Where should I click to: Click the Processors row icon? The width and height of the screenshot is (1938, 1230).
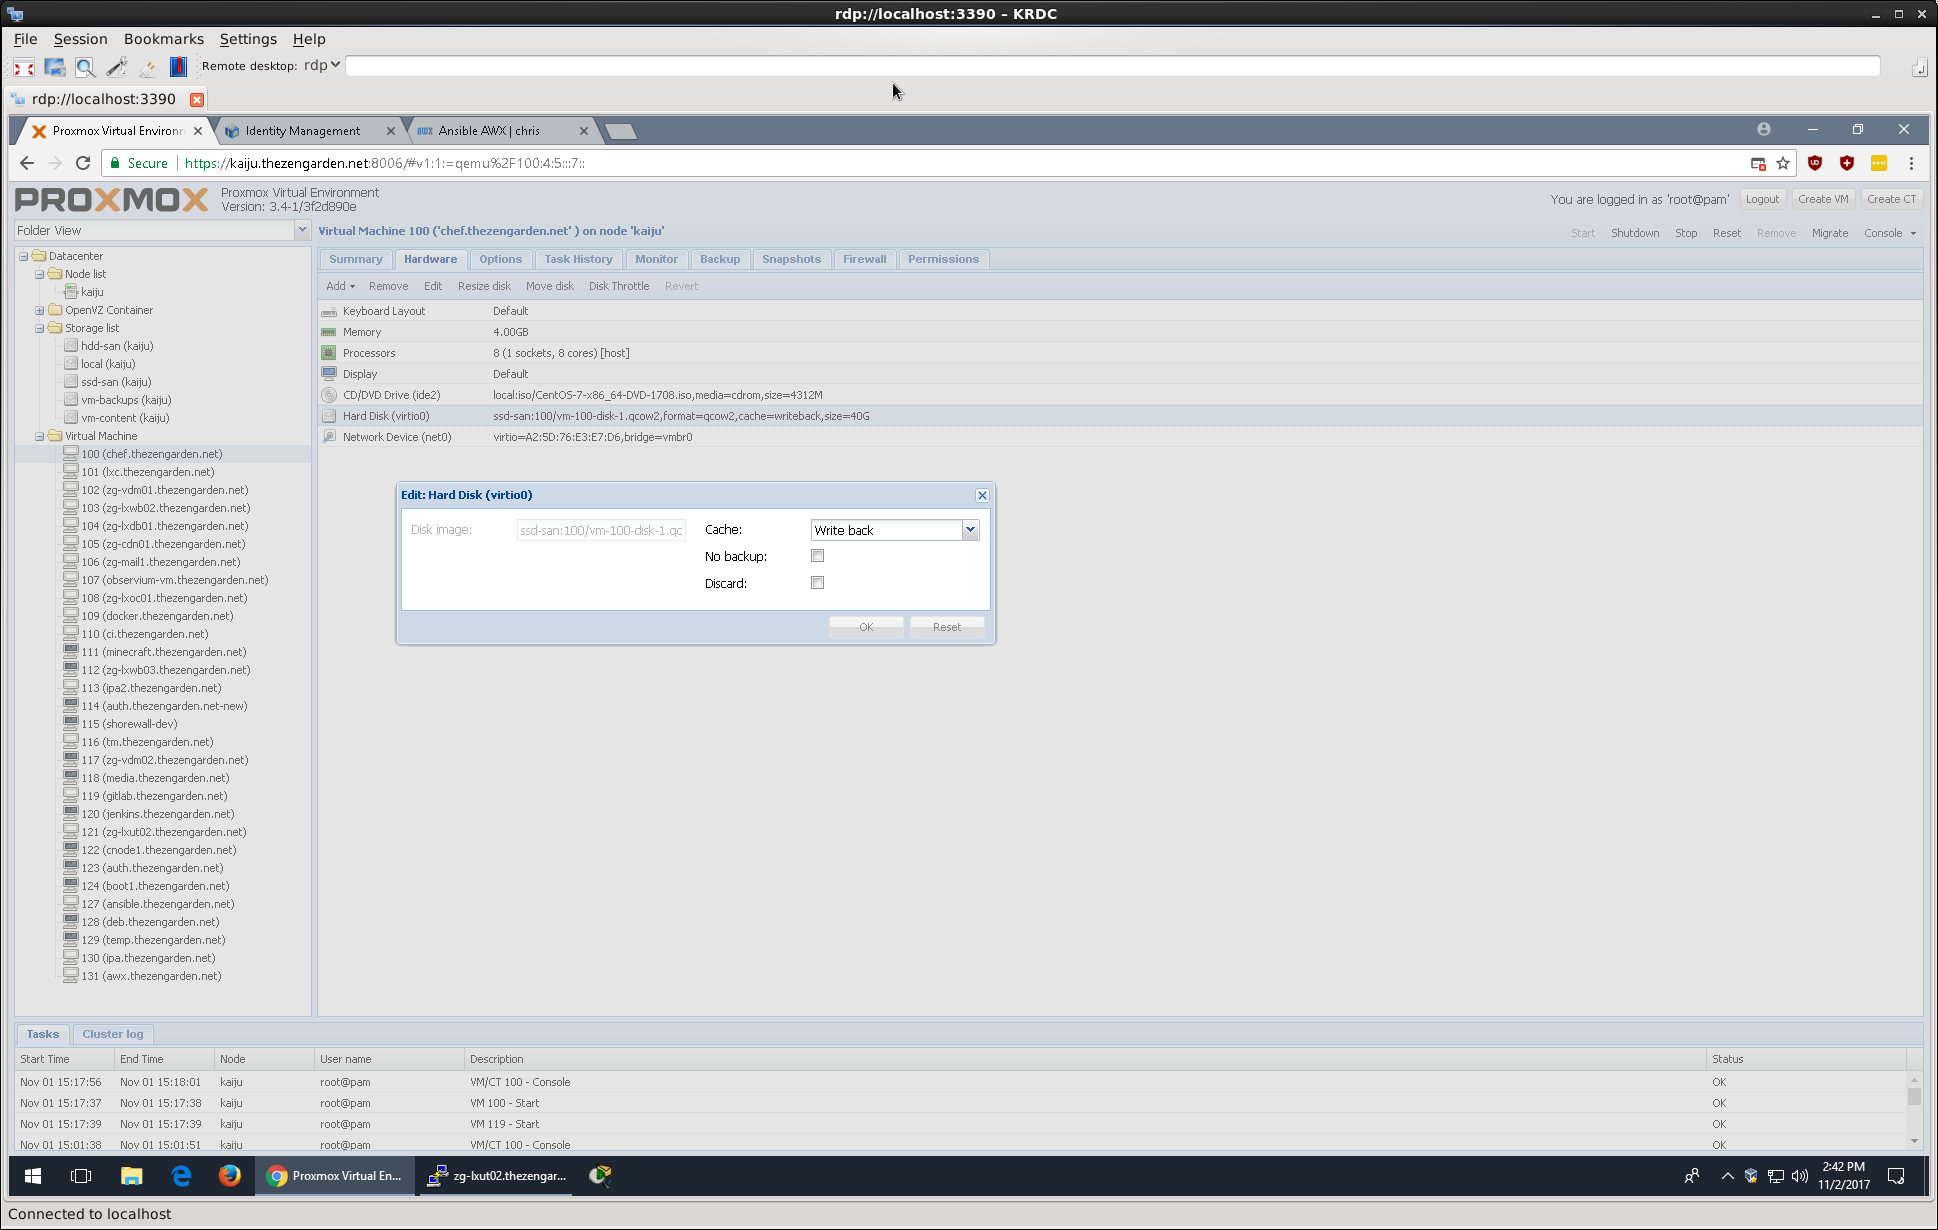click(329, 353)
